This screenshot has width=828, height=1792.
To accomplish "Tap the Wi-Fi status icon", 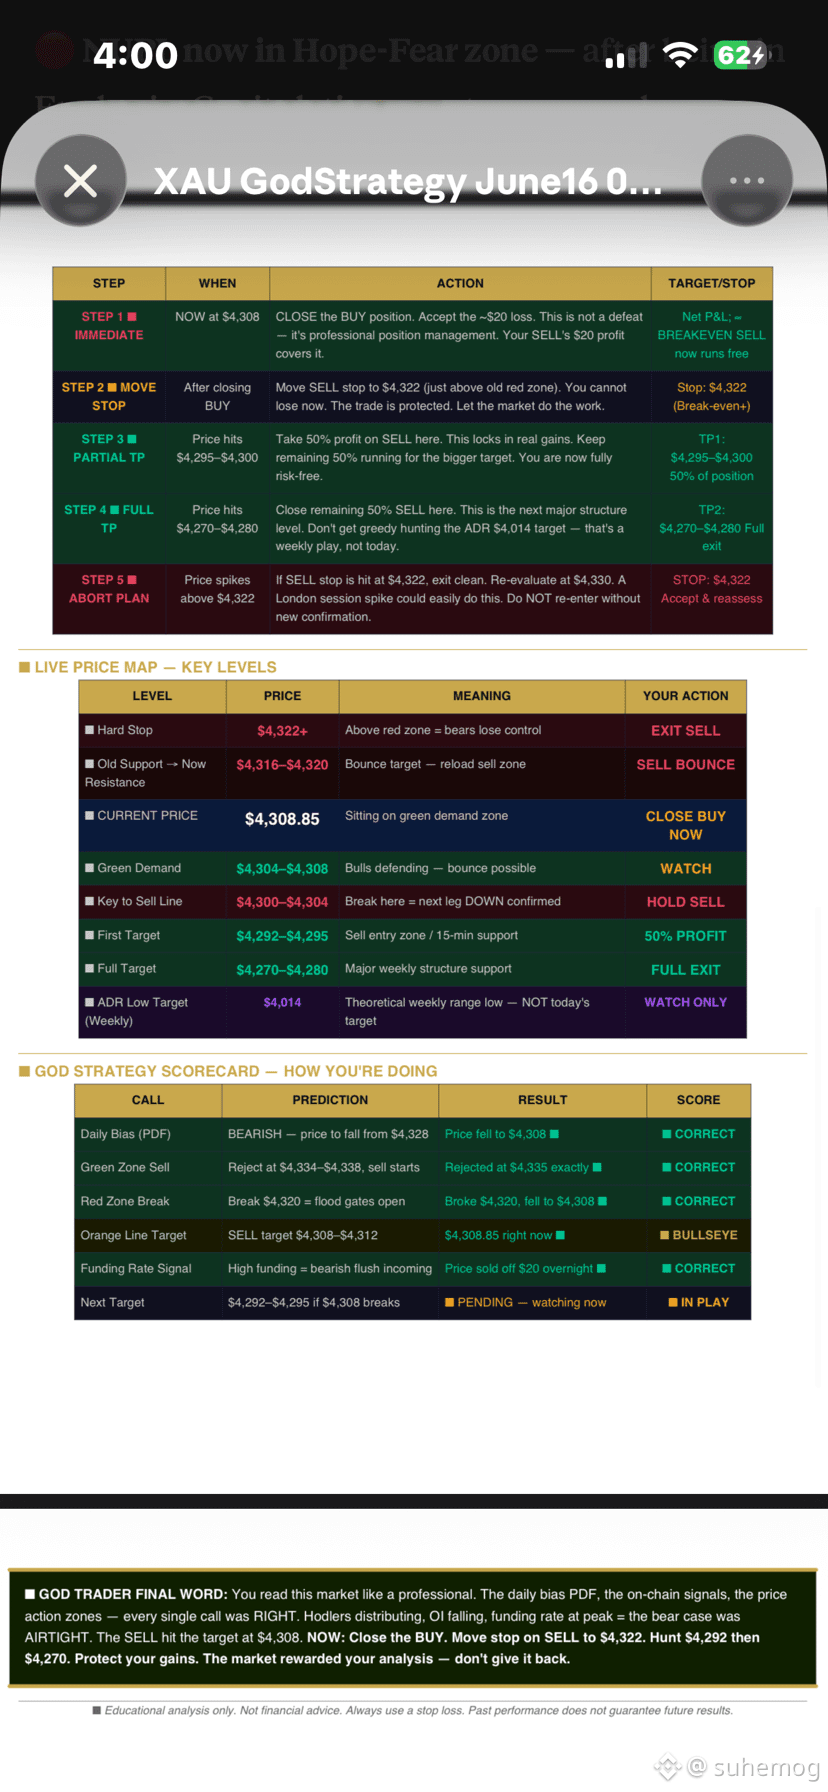I will click(680, 56).
